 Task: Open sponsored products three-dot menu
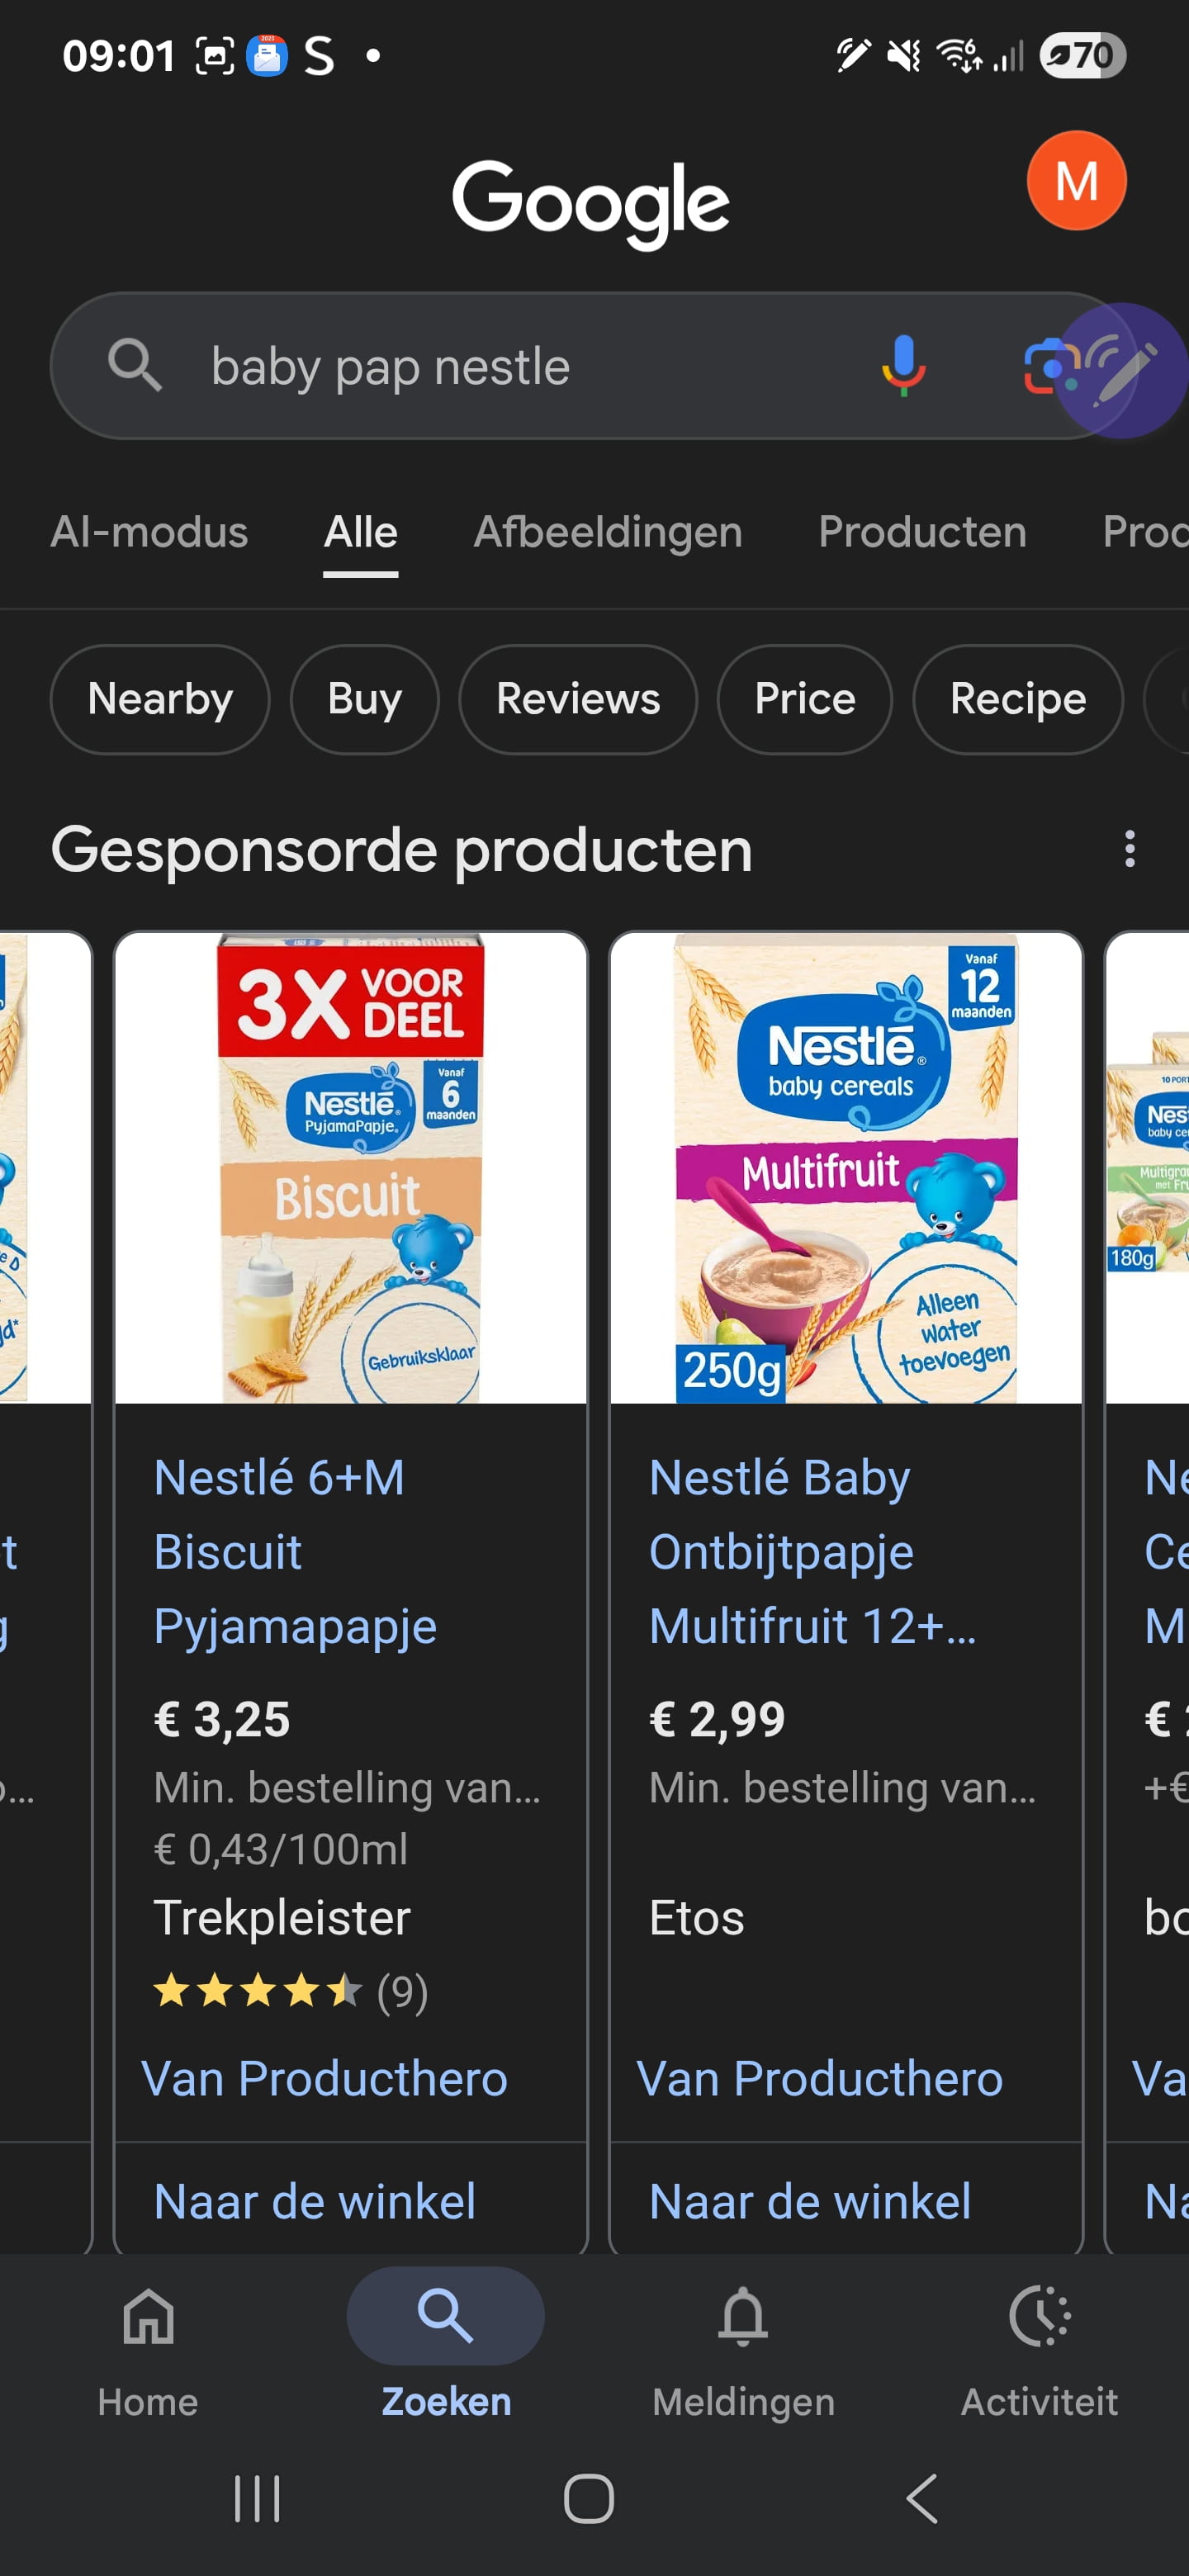coord(1129,849)
